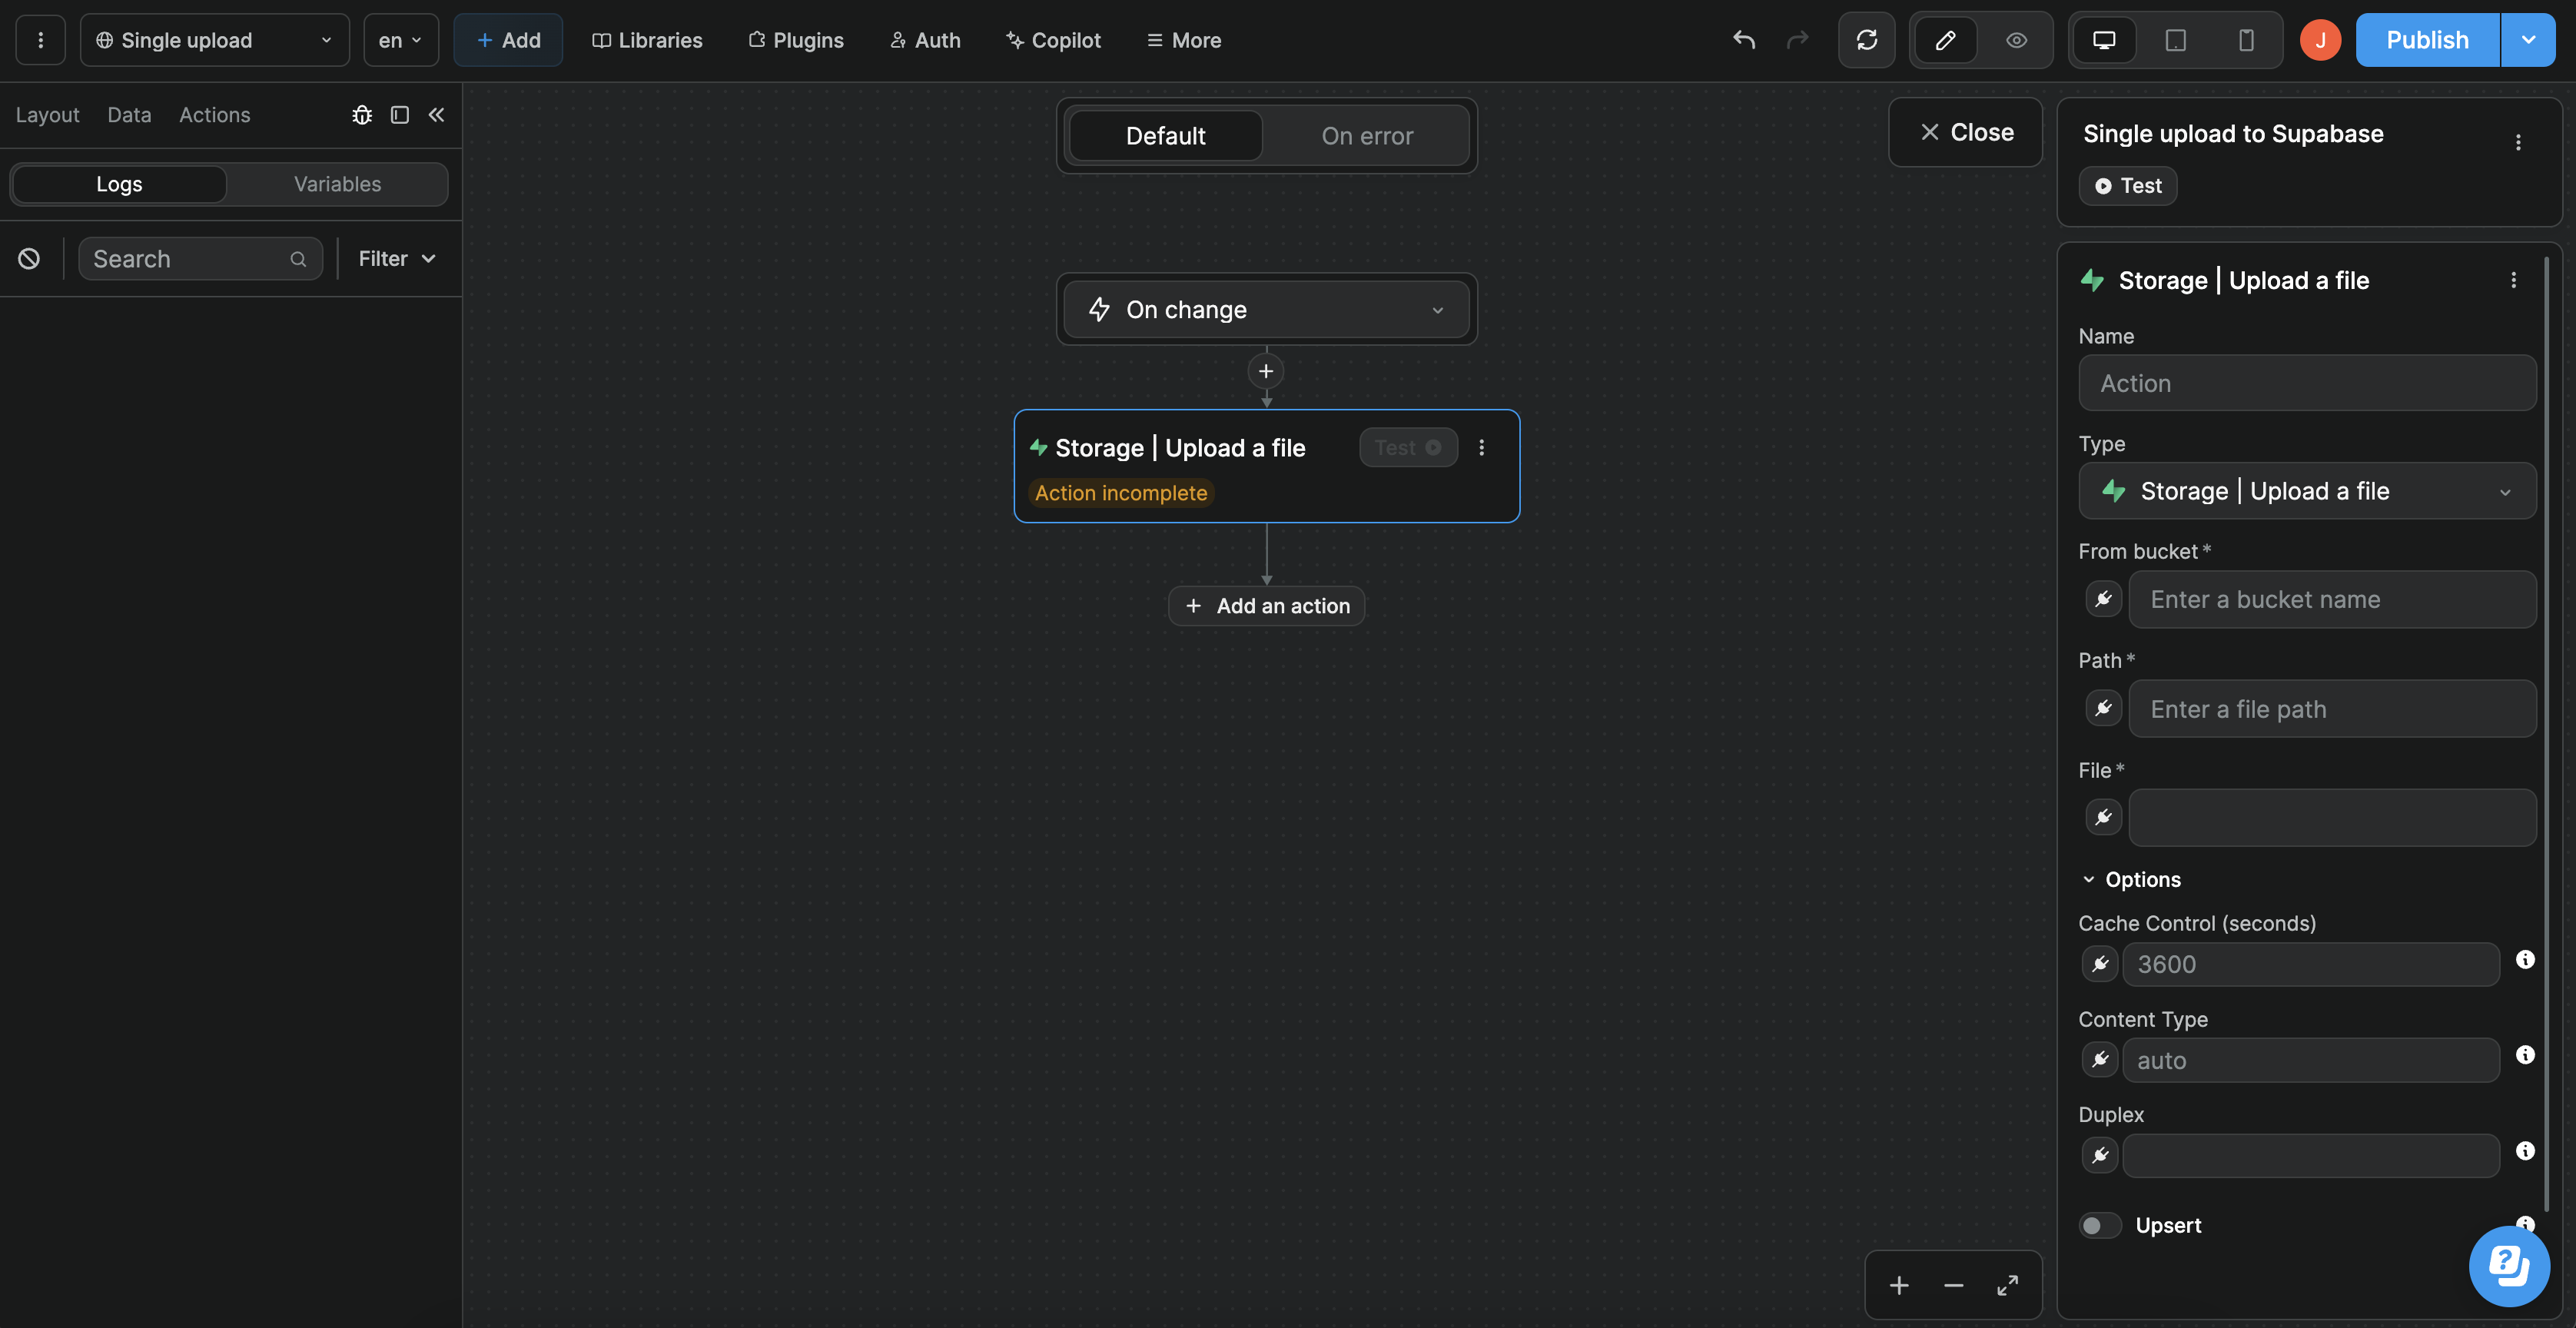The image size is (2576, 1328).
Task: Switch to the Variables tab
Action: (337, 183)
